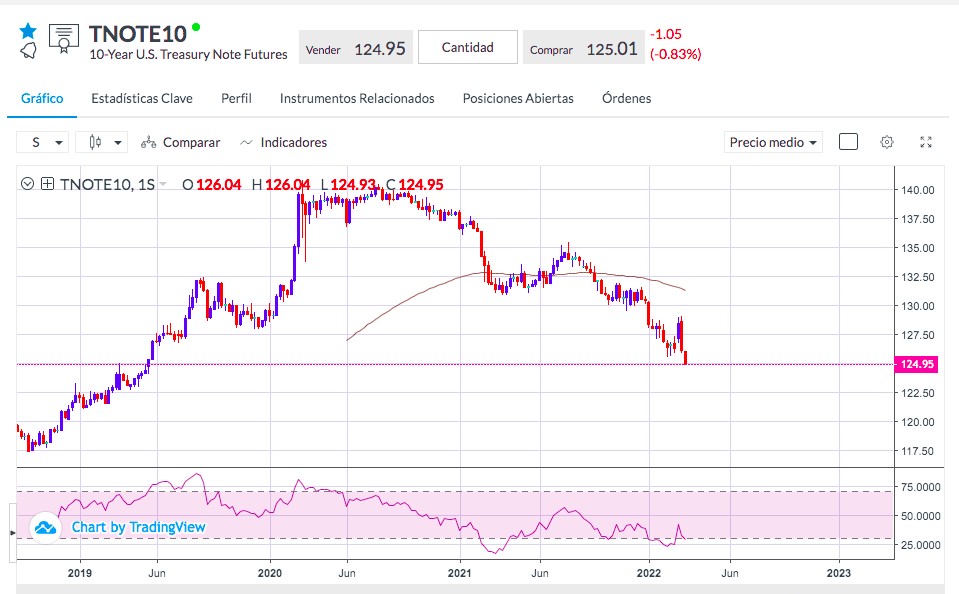Open chart settings gear
The width and height of the screenshot is (959, 594).
pyautogui.click(x=887, y=143)
